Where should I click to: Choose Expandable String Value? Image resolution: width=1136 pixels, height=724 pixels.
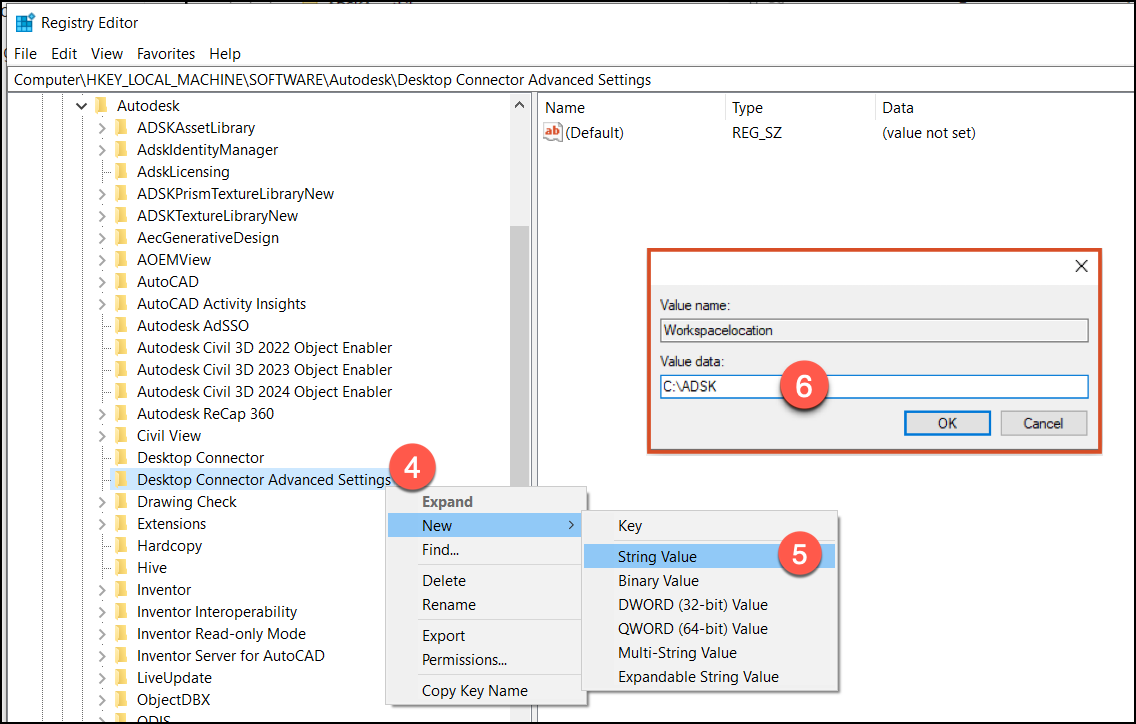coord(709,676)
